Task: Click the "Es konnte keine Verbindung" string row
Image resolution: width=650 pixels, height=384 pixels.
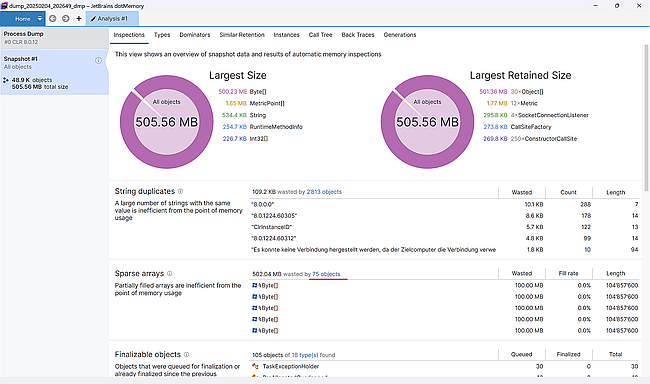Action: tap(445, 250)
